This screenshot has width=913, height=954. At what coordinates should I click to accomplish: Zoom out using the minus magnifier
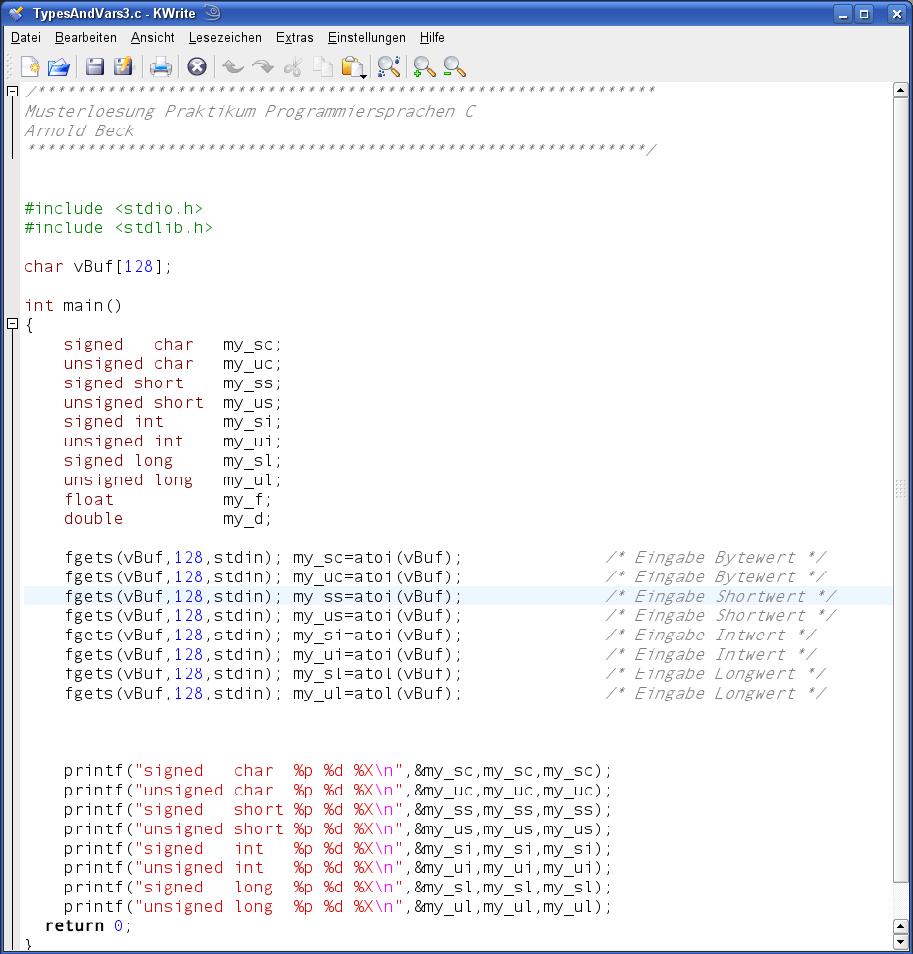pos(454,67)
